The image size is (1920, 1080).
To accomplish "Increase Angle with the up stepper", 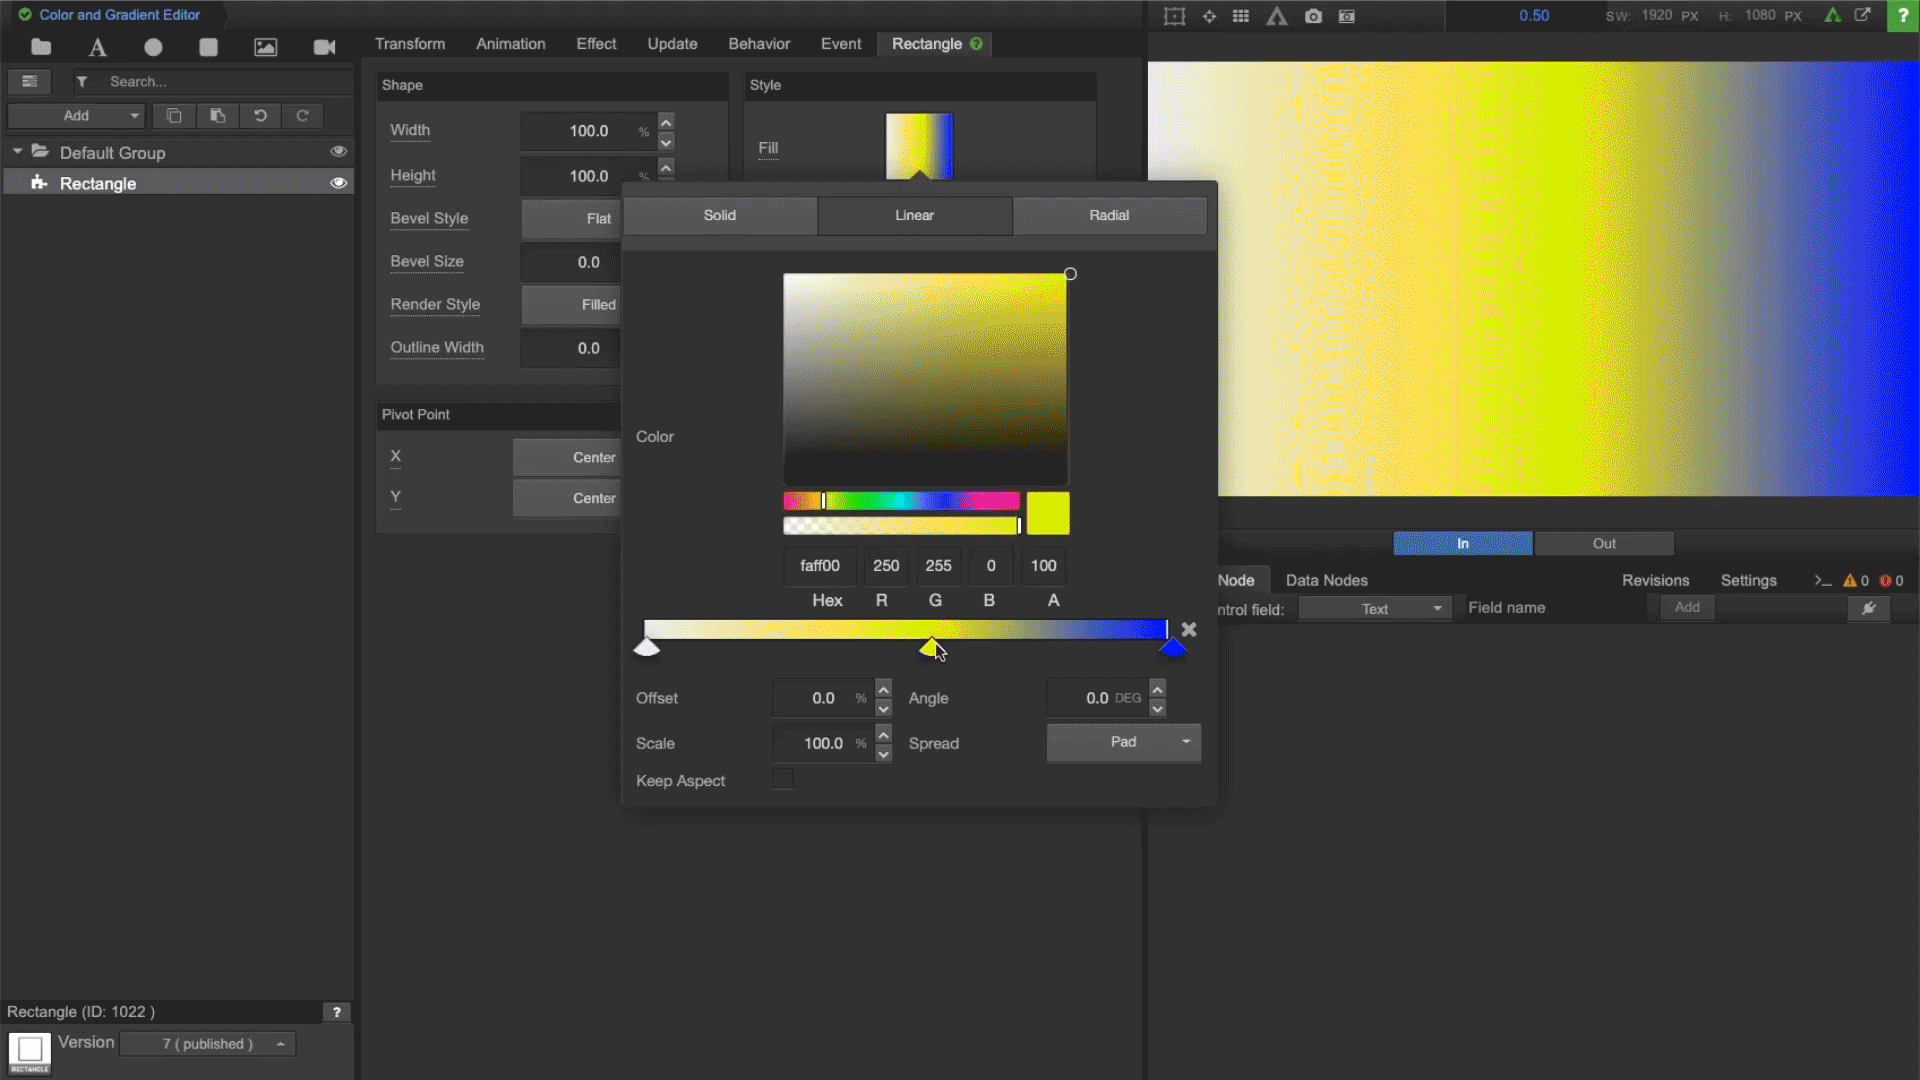I will [1157, 689].
